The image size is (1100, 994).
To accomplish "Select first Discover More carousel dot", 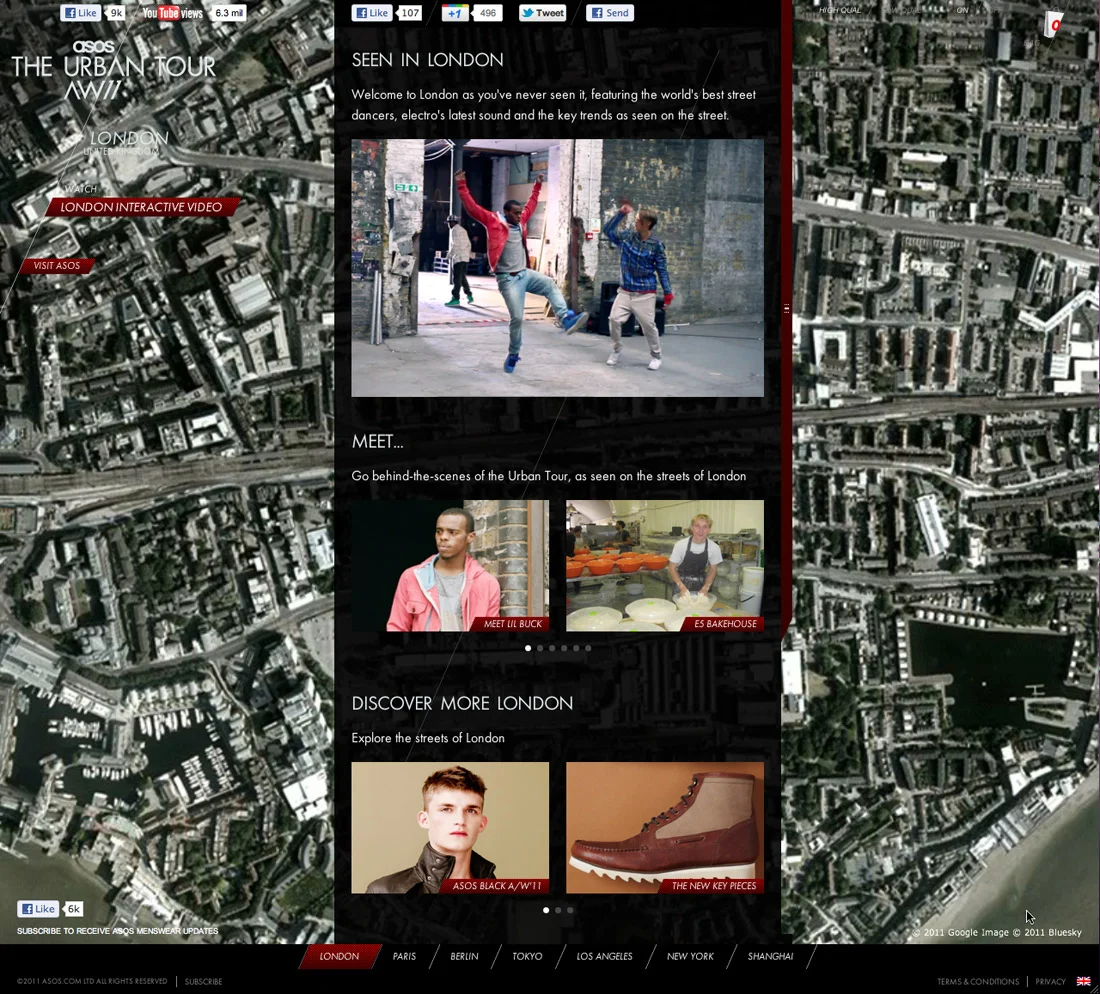I will tap(546, 911).
